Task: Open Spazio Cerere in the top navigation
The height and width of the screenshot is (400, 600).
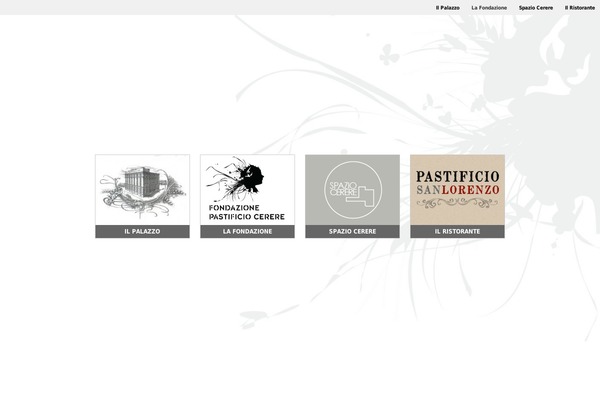Action: 536,8
